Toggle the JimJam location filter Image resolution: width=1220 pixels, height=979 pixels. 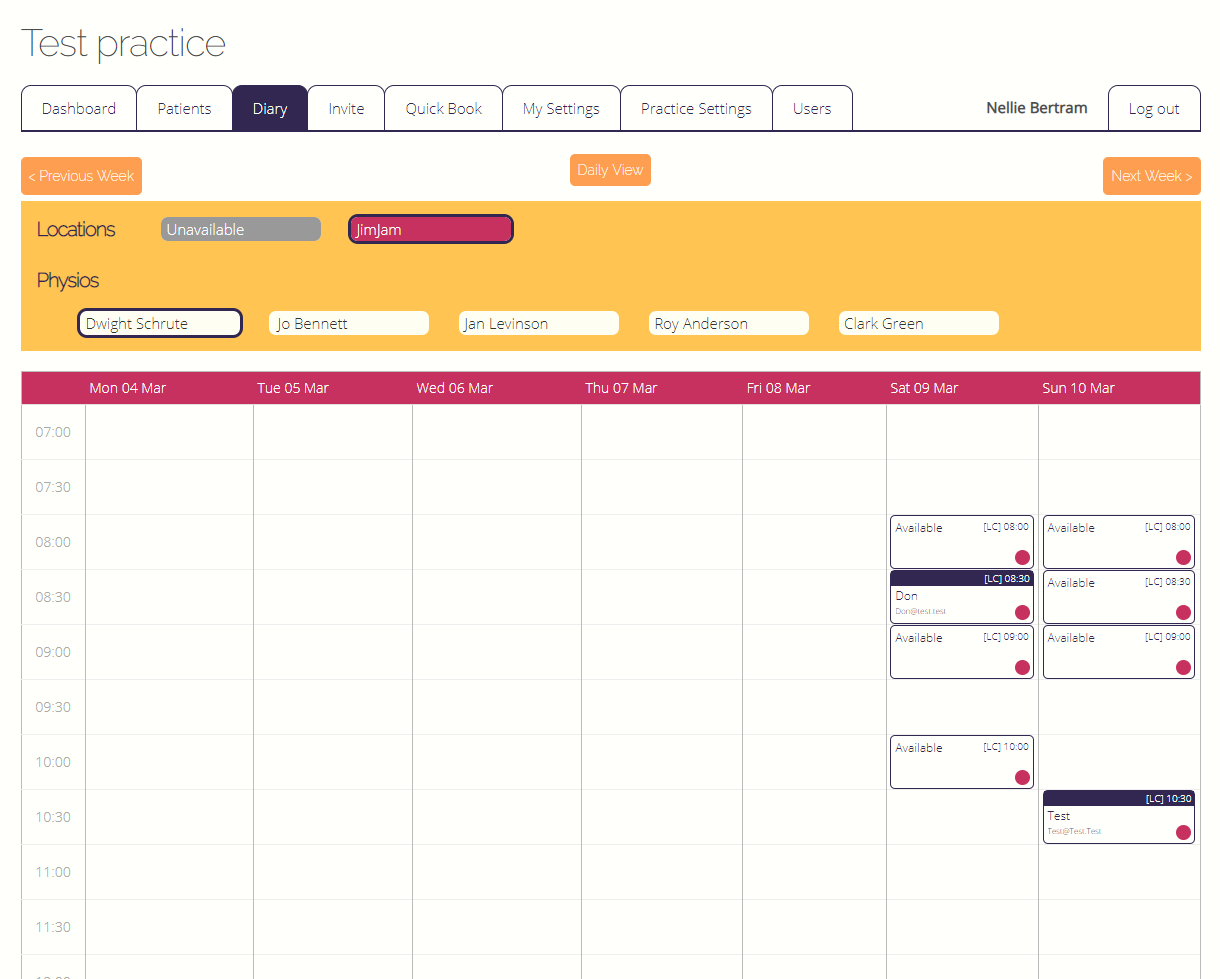[x=431, y=230]
